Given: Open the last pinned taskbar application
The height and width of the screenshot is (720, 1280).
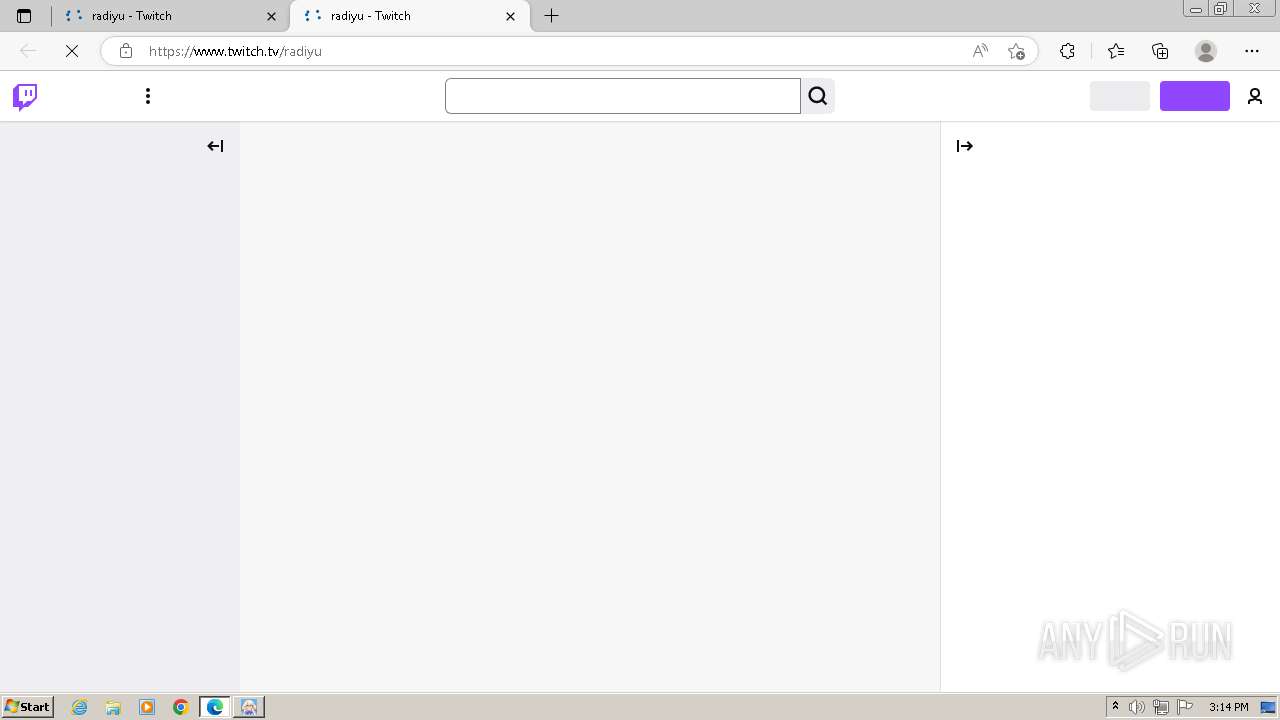Looking at the screenshot, I should pos(249,707).
